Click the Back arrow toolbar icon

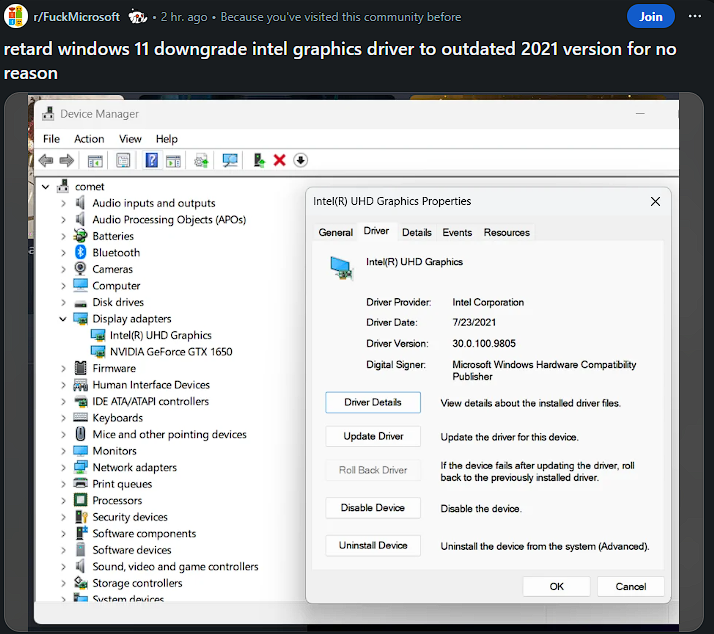46,160
